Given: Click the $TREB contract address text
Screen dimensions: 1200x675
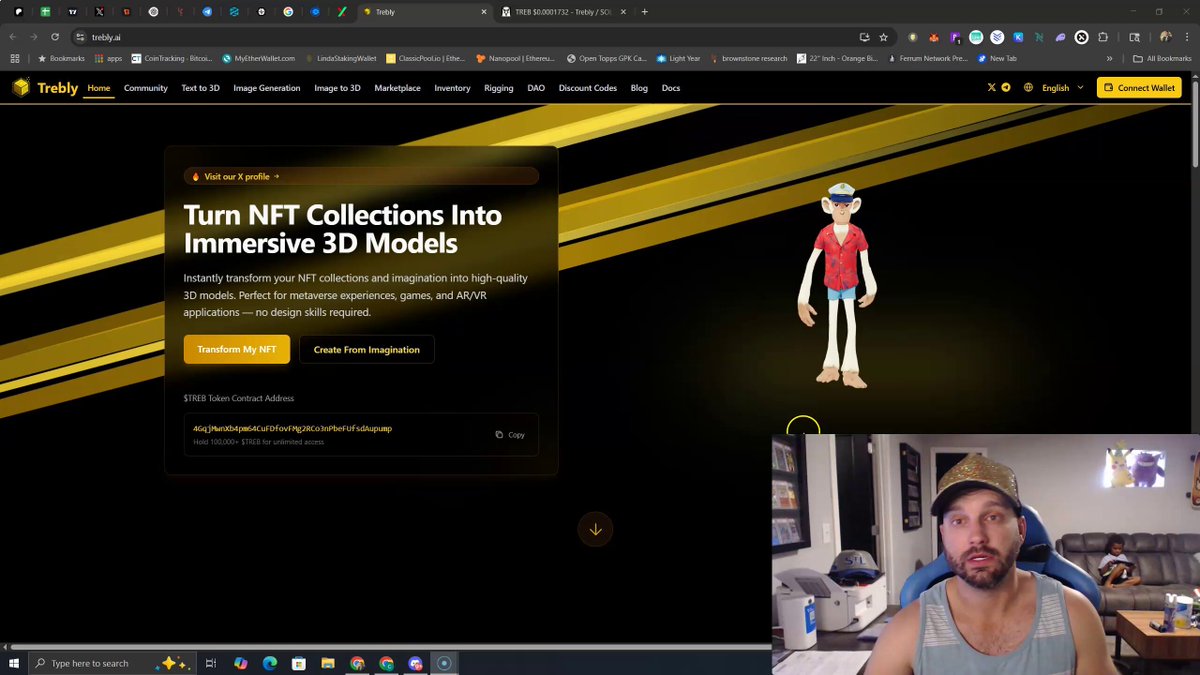Looking at the screenshot, I should 292,428.
